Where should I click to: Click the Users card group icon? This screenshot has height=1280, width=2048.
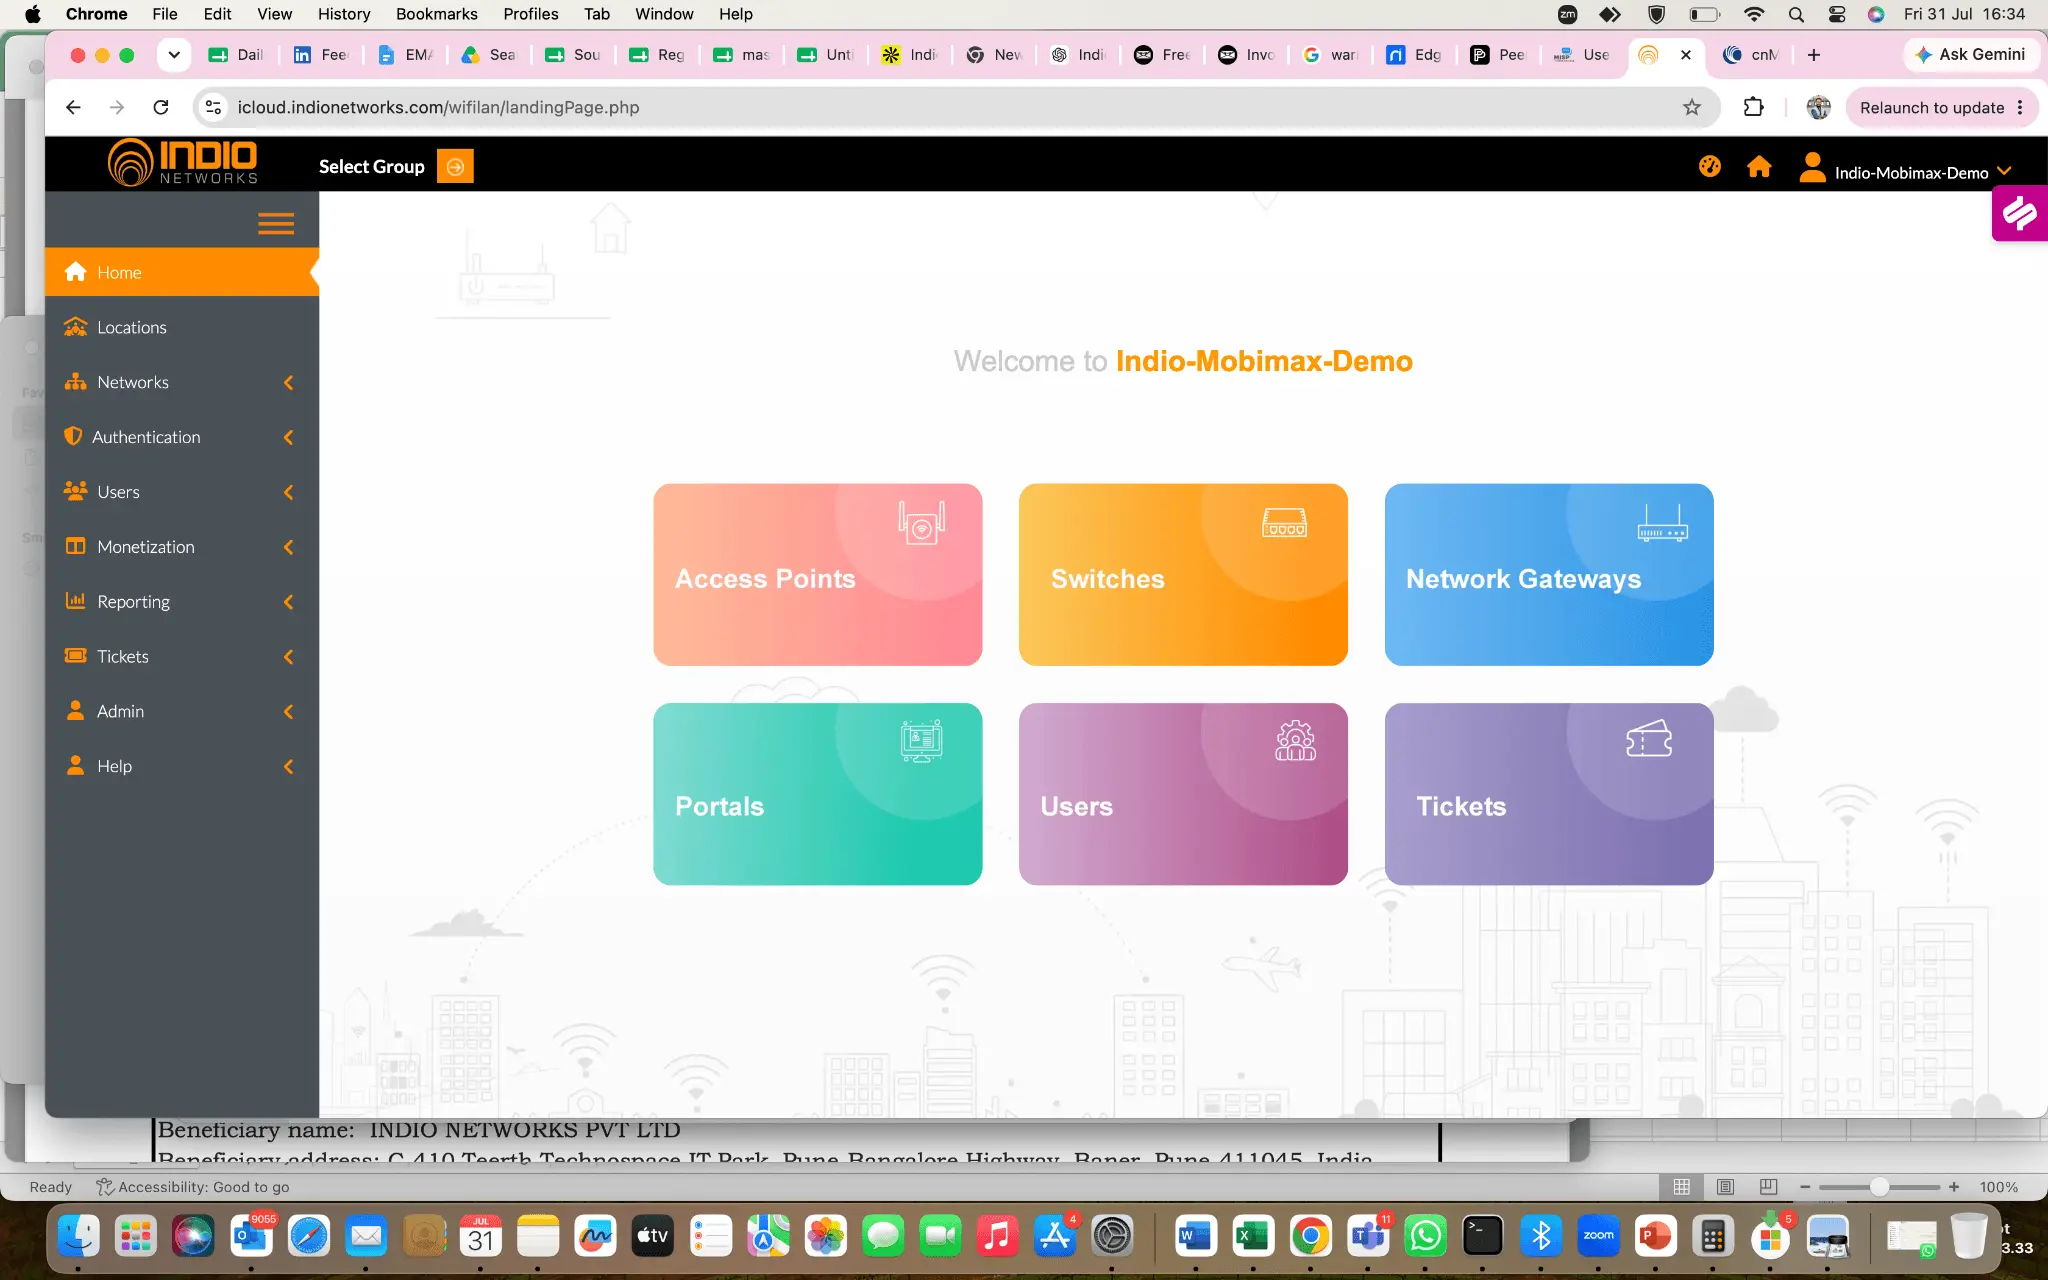click(1295, 741)
